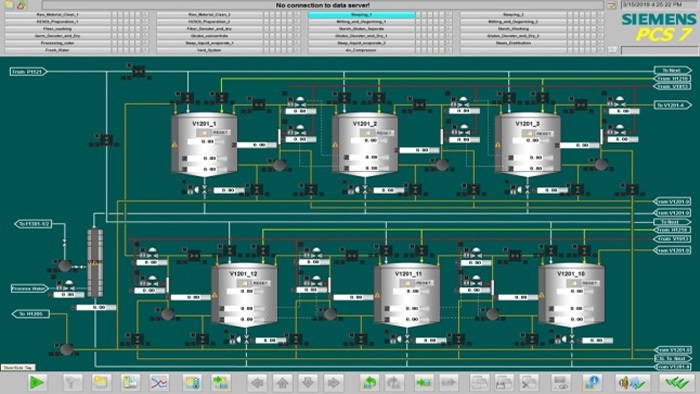Viewport: 700px width, 394px height.
Task: Open the Air_Compressor area
Action: coord(361,50)
